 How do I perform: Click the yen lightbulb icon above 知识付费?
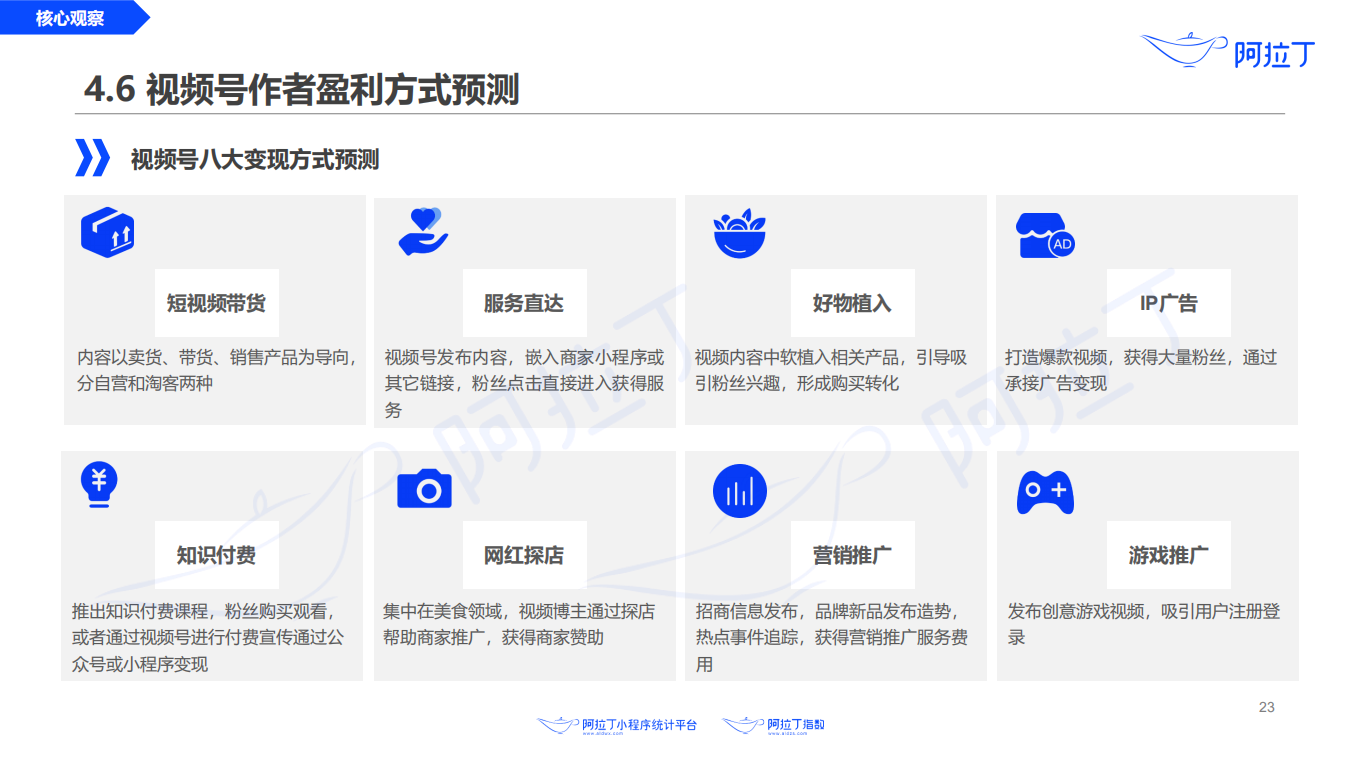point(99,487)
